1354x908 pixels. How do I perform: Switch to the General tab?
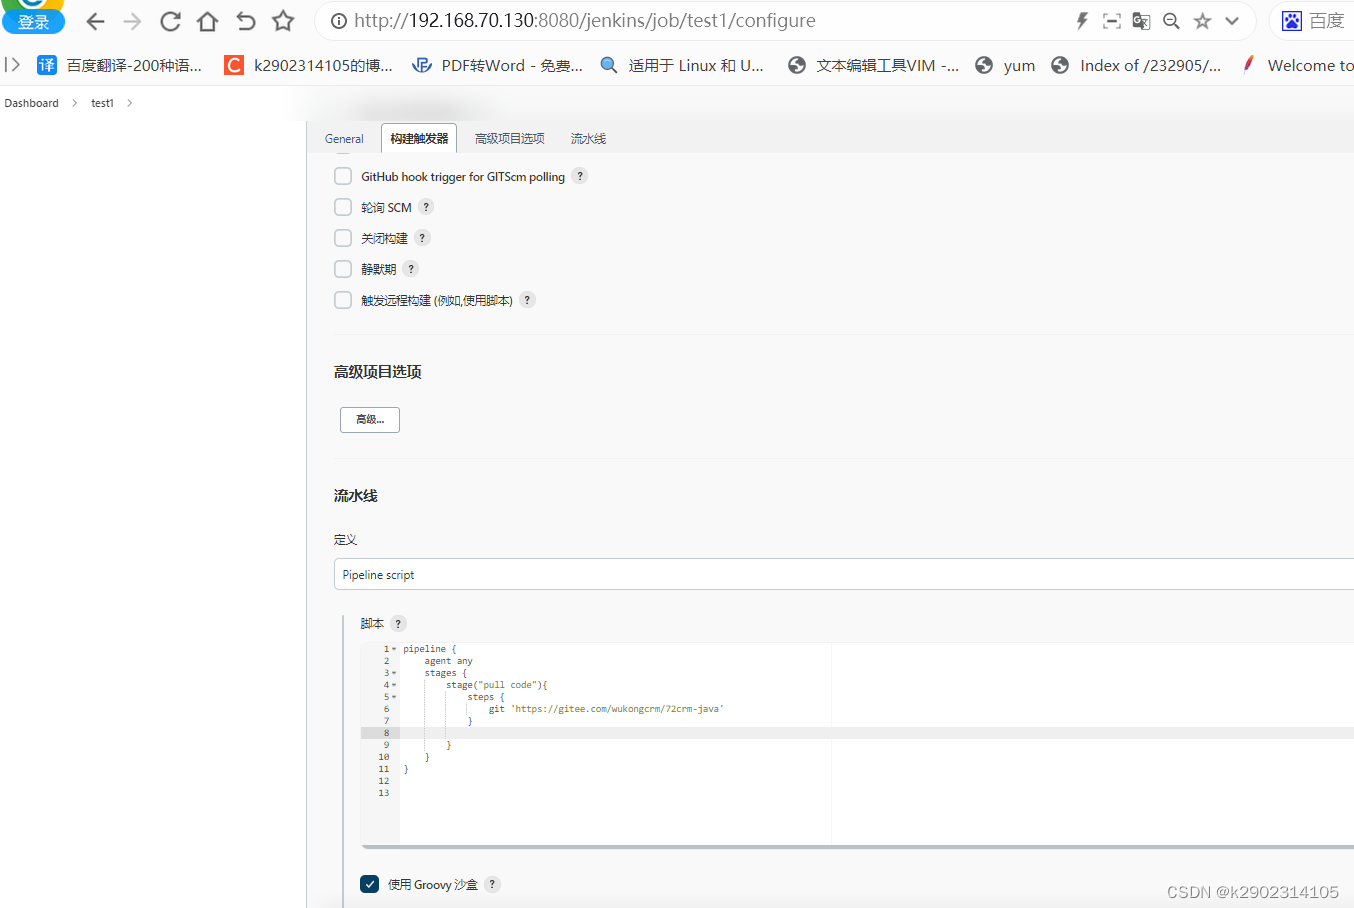[344, 139]
